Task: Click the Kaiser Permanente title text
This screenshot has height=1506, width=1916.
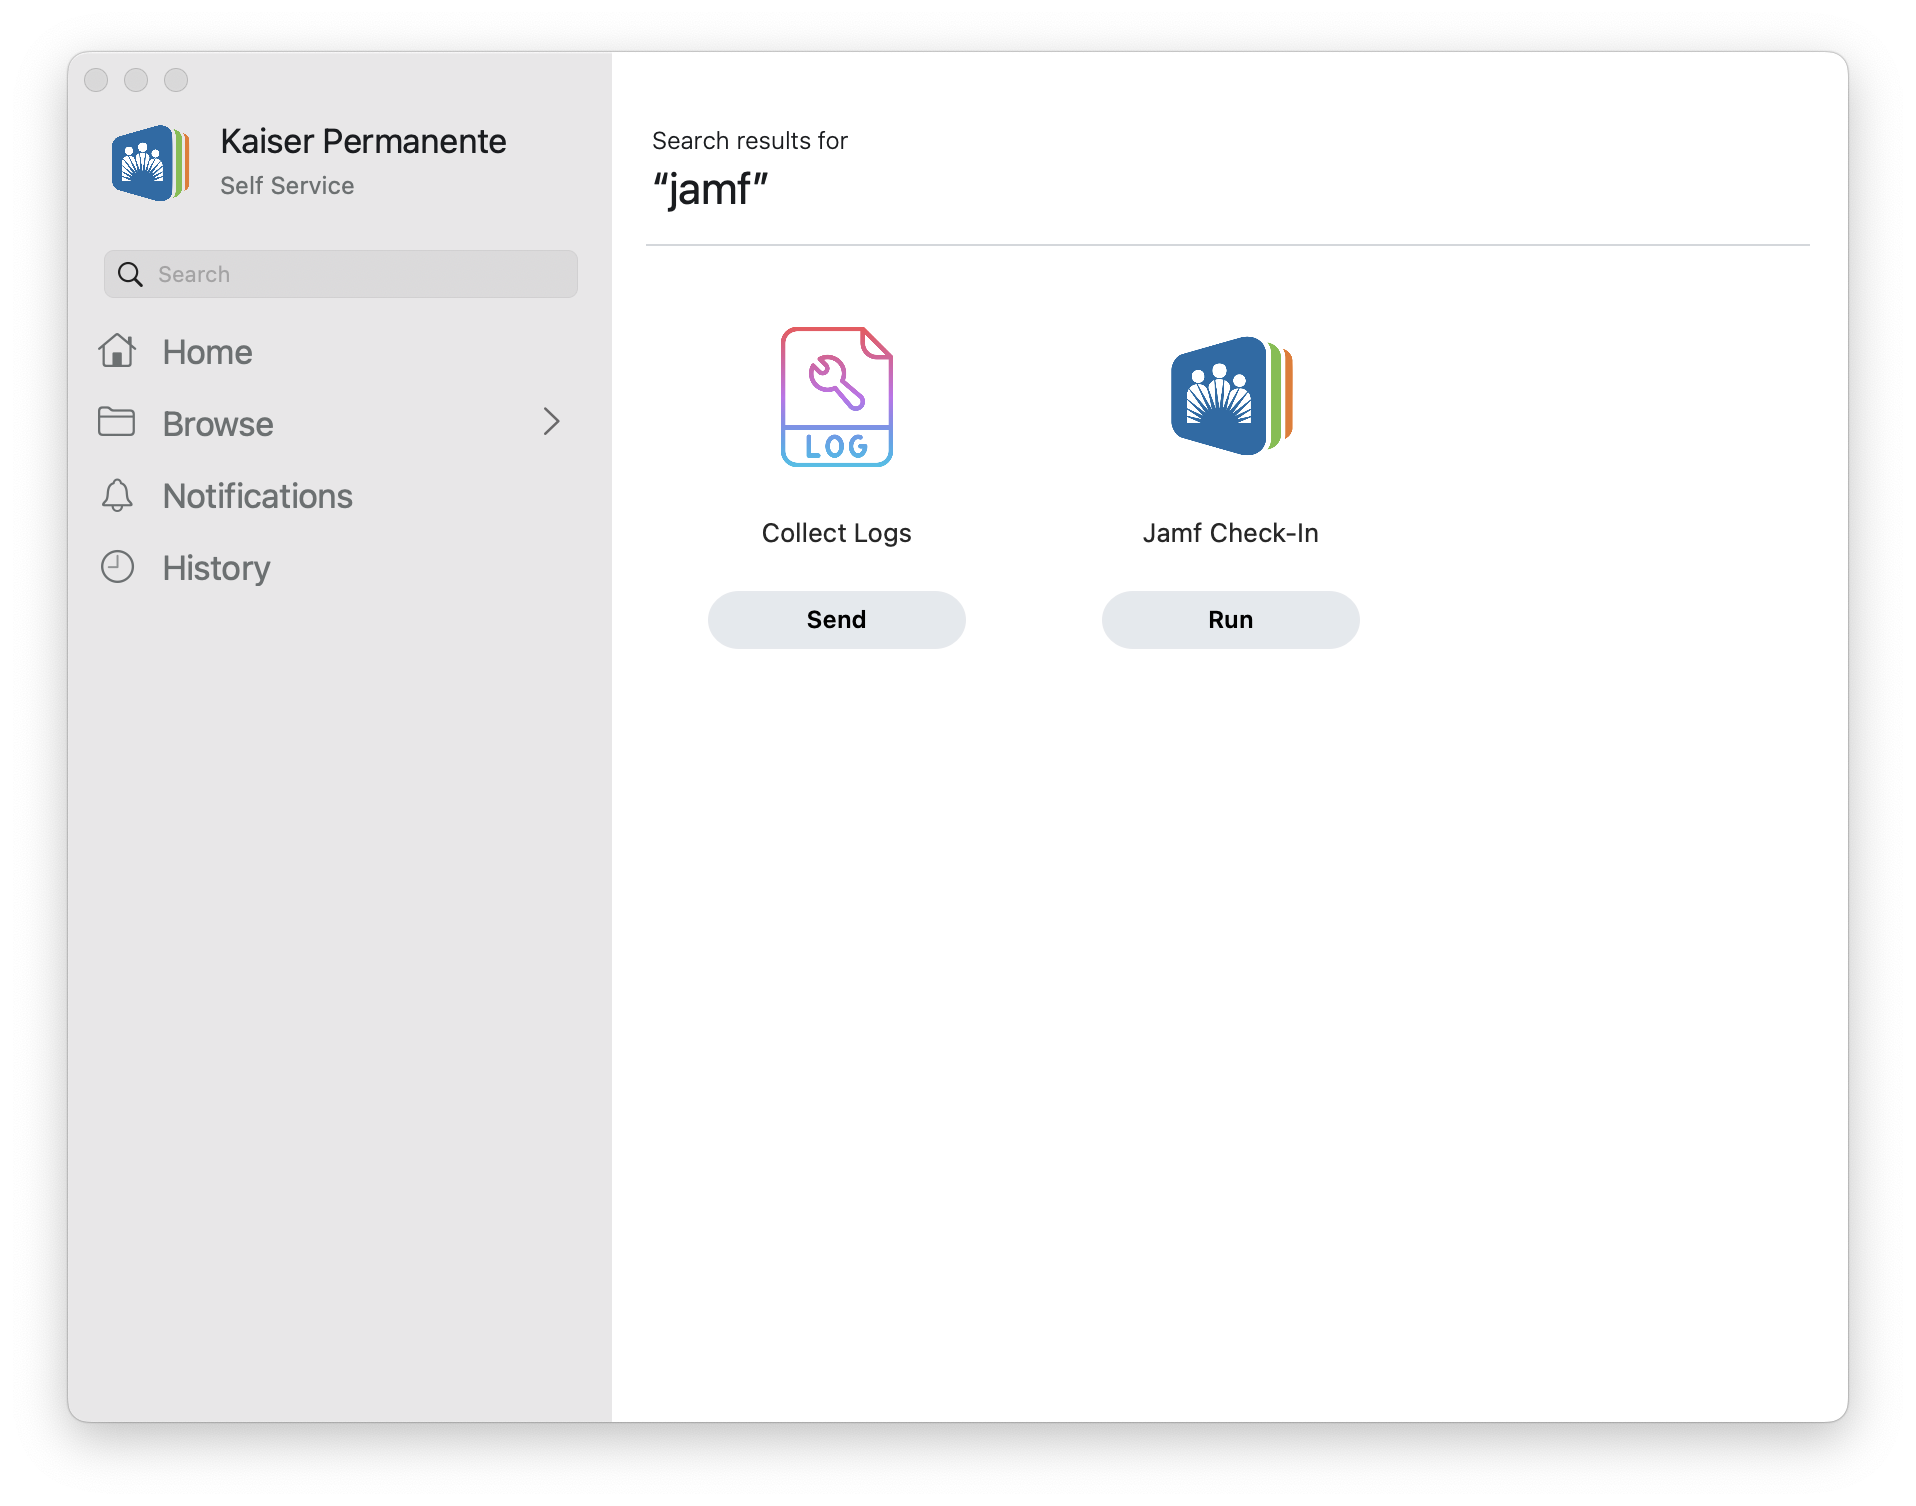Action: tap(363, 142)
